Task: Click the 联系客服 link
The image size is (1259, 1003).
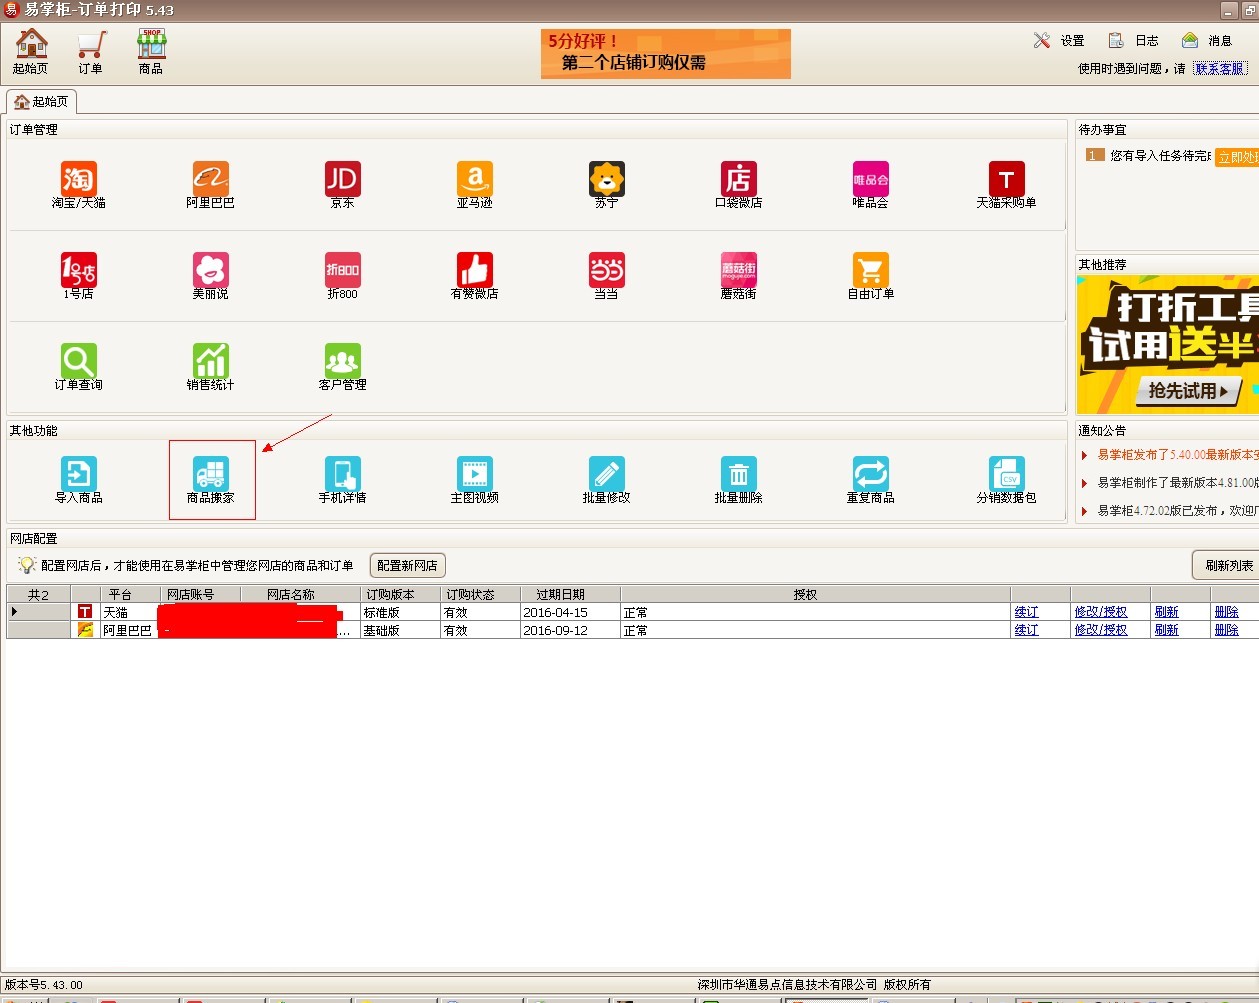Action: 1220,69
